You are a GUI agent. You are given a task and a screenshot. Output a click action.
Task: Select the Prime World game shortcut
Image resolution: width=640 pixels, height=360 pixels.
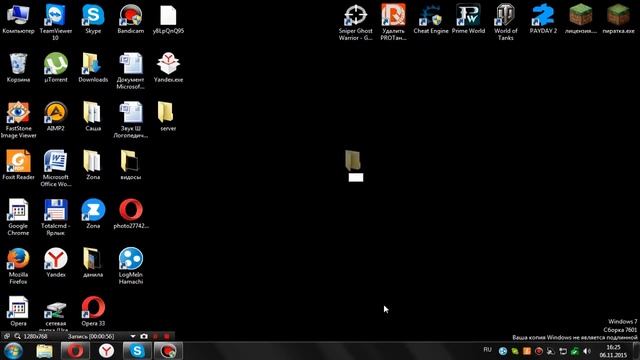pos(468,19)
